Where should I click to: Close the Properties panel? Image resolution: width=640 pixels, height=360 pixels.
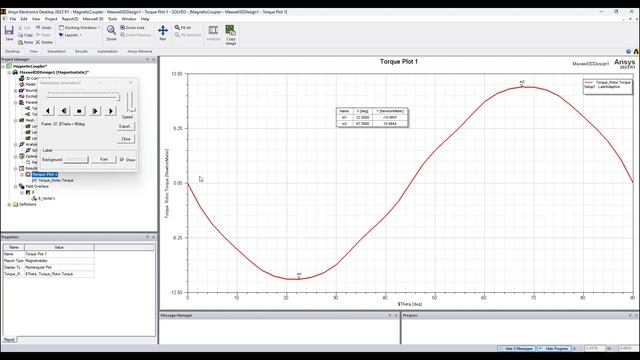click(153, 237)
